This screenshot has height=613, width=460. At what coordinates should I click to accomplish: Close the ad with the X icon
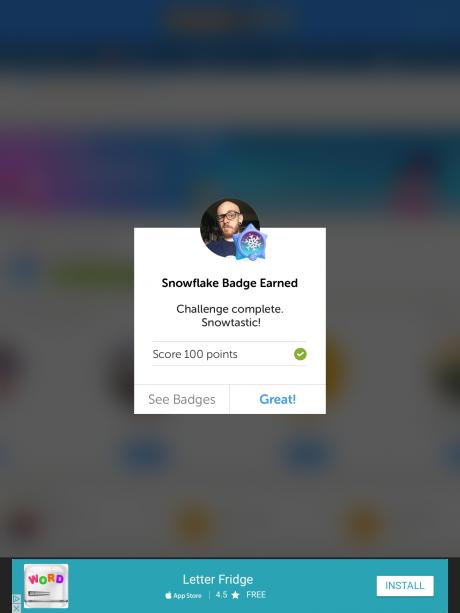coord(16,608)
